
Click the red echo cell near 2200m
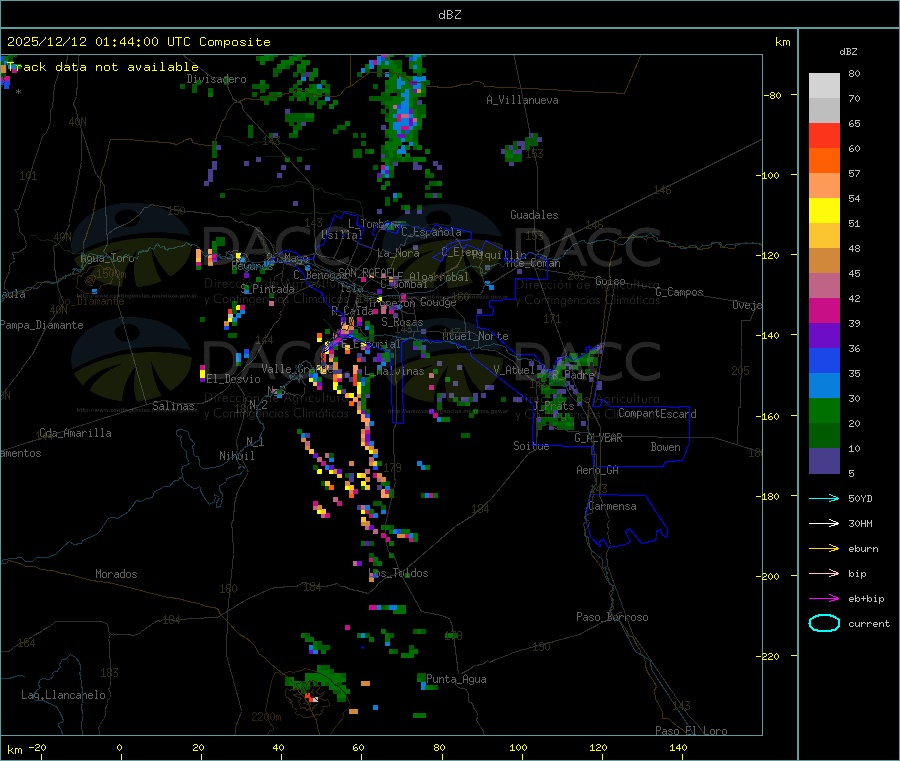[x=309, y=698]
